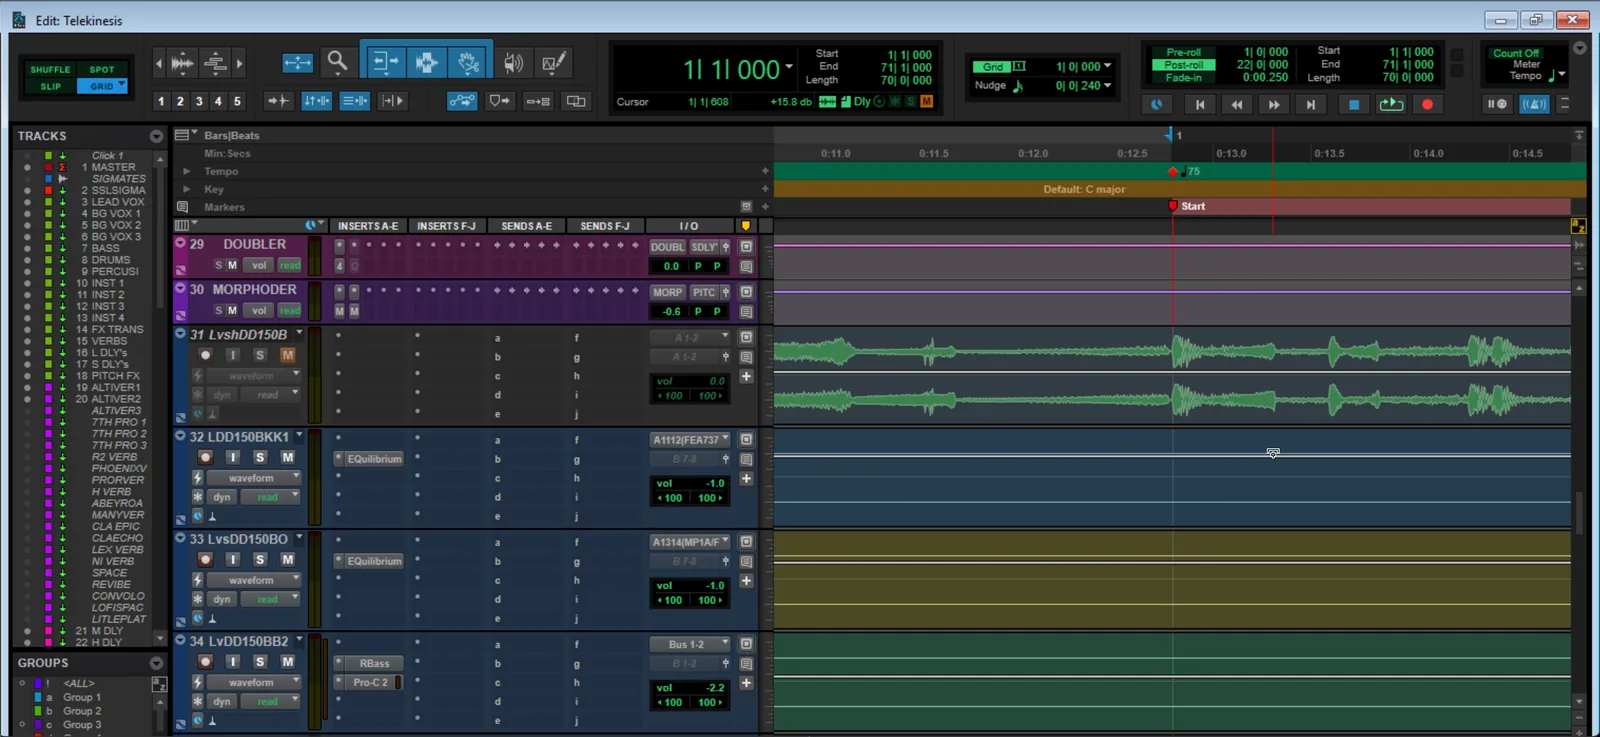Image resolution: width=1600 pixels, height=737 pixels.
Task: Enable Spot edit mode
Action: tap(102, 70)
